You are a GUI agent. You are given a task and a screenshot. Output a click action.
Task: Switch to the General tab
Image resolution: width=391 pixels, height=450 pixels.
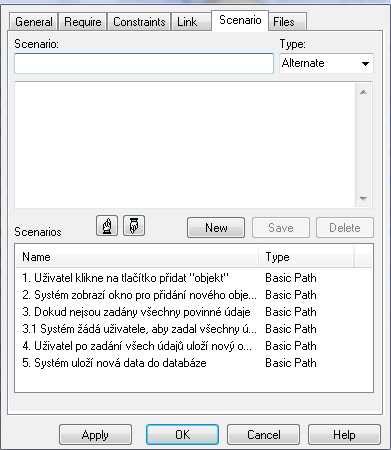[34, 22]
